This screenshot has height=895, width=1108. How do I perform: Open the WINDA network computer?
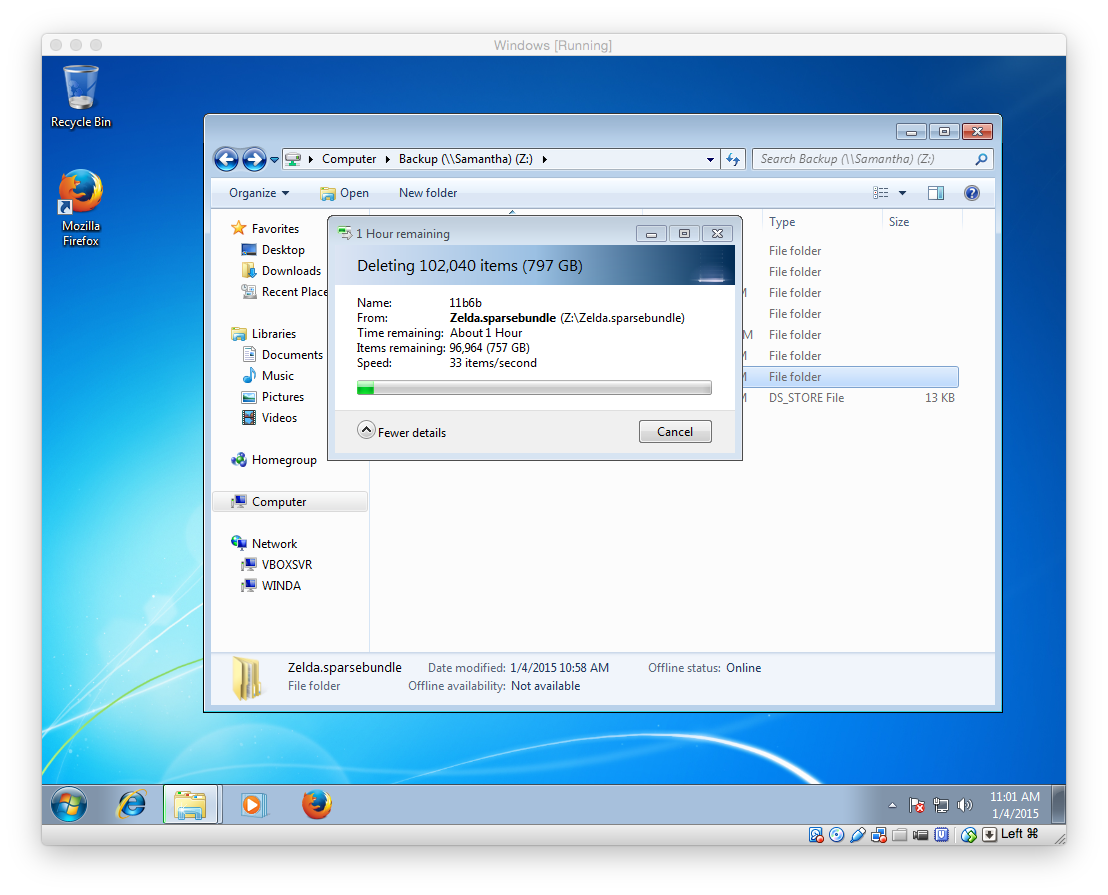tap(271, 586)
